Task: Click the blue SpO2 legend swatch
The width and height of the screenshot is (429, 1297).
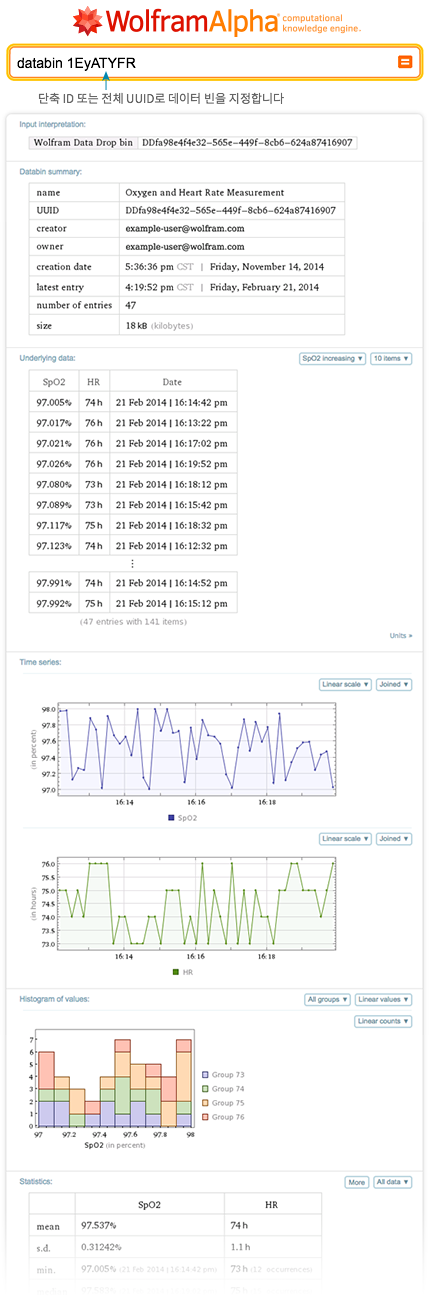Action: [171, 817]
